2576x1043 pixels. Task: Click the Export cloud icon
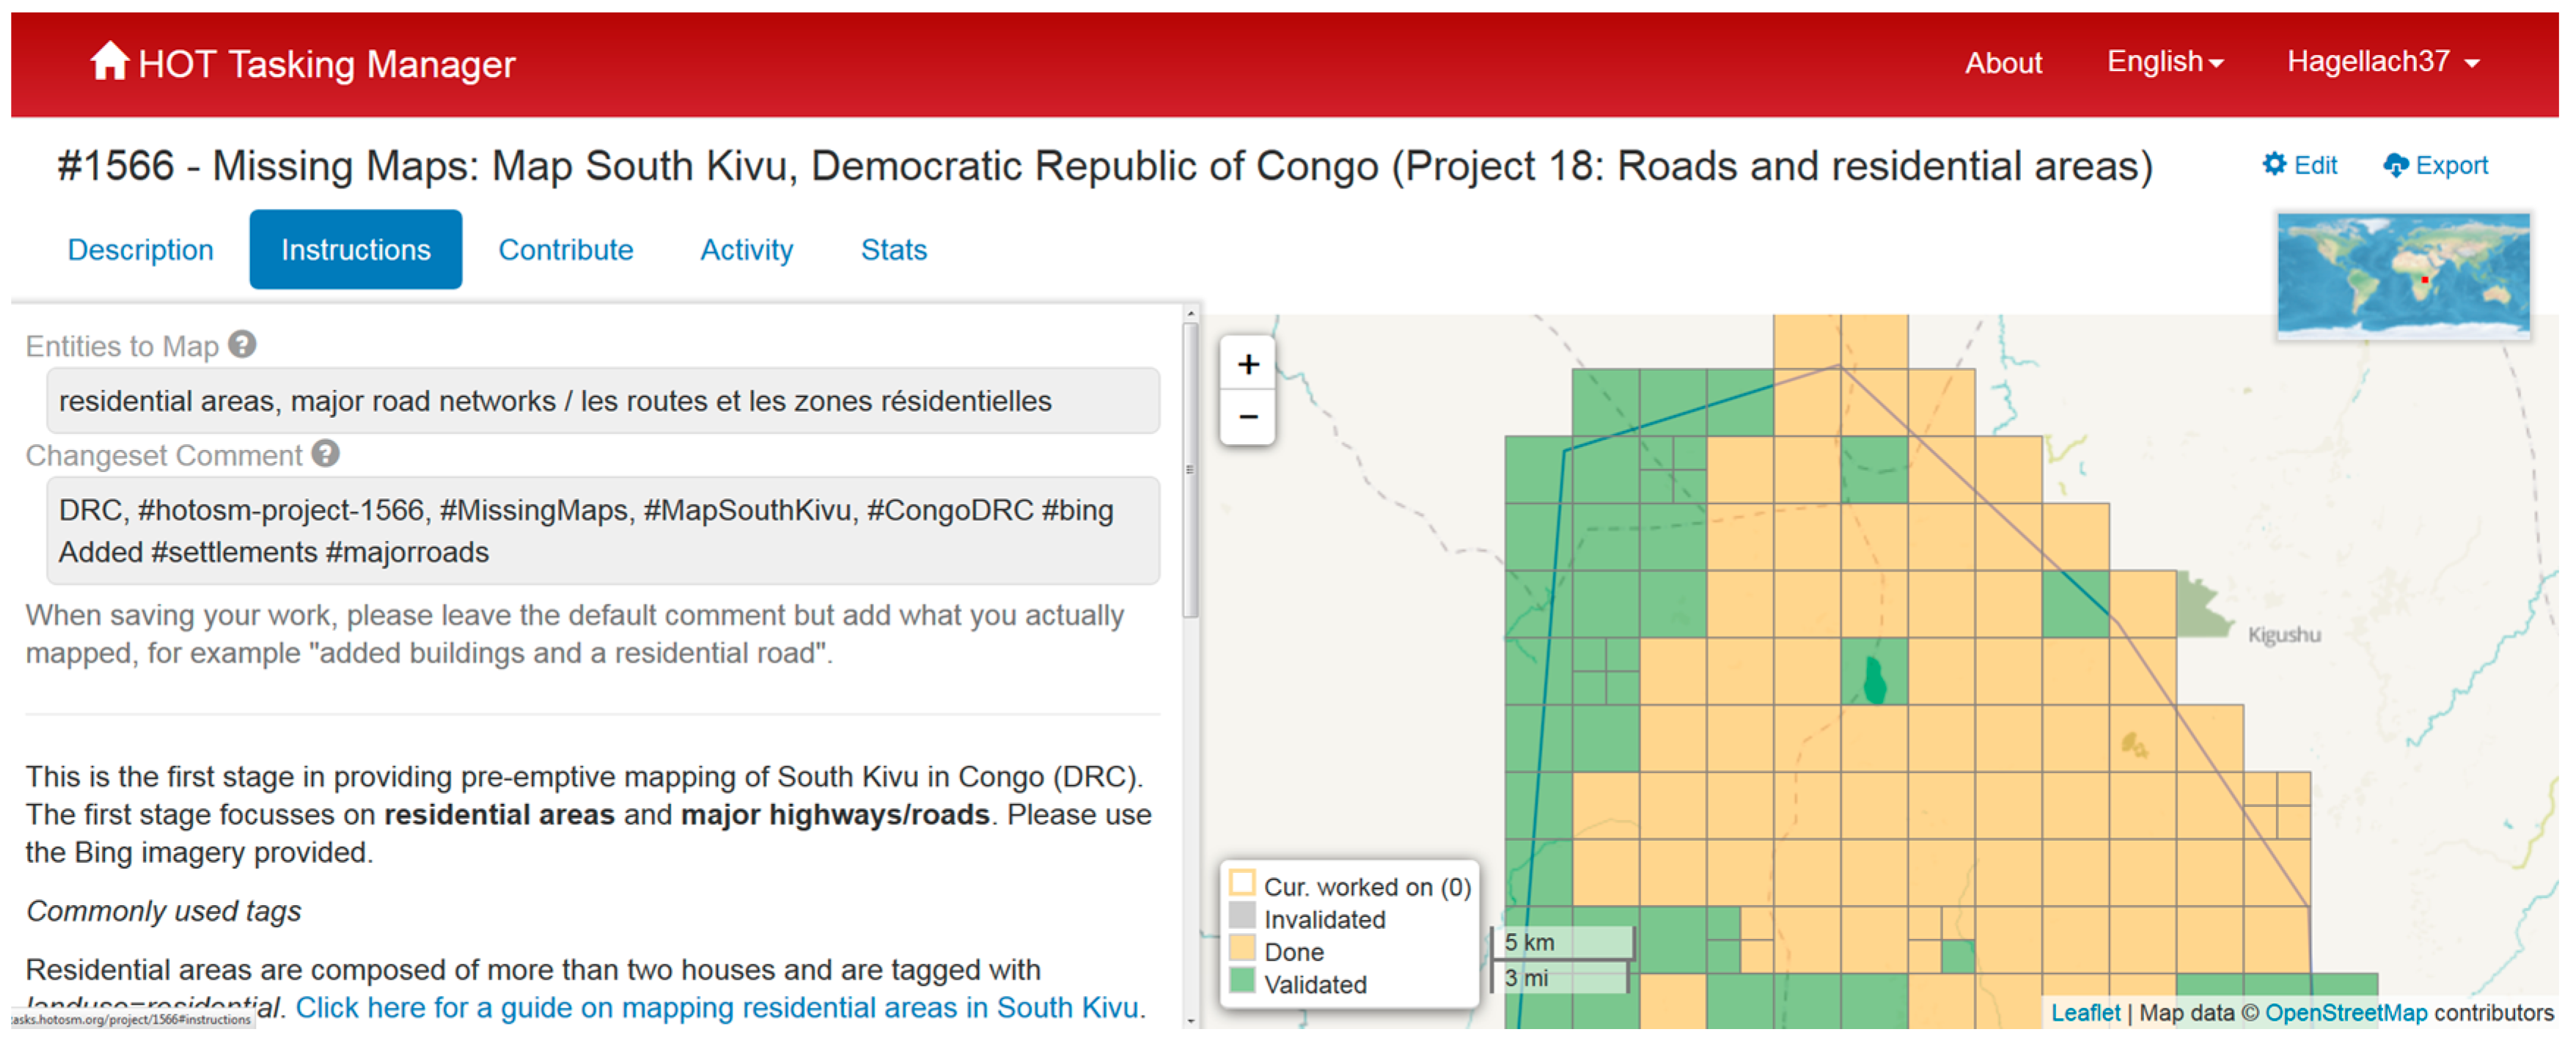(x=2395, y=165)
